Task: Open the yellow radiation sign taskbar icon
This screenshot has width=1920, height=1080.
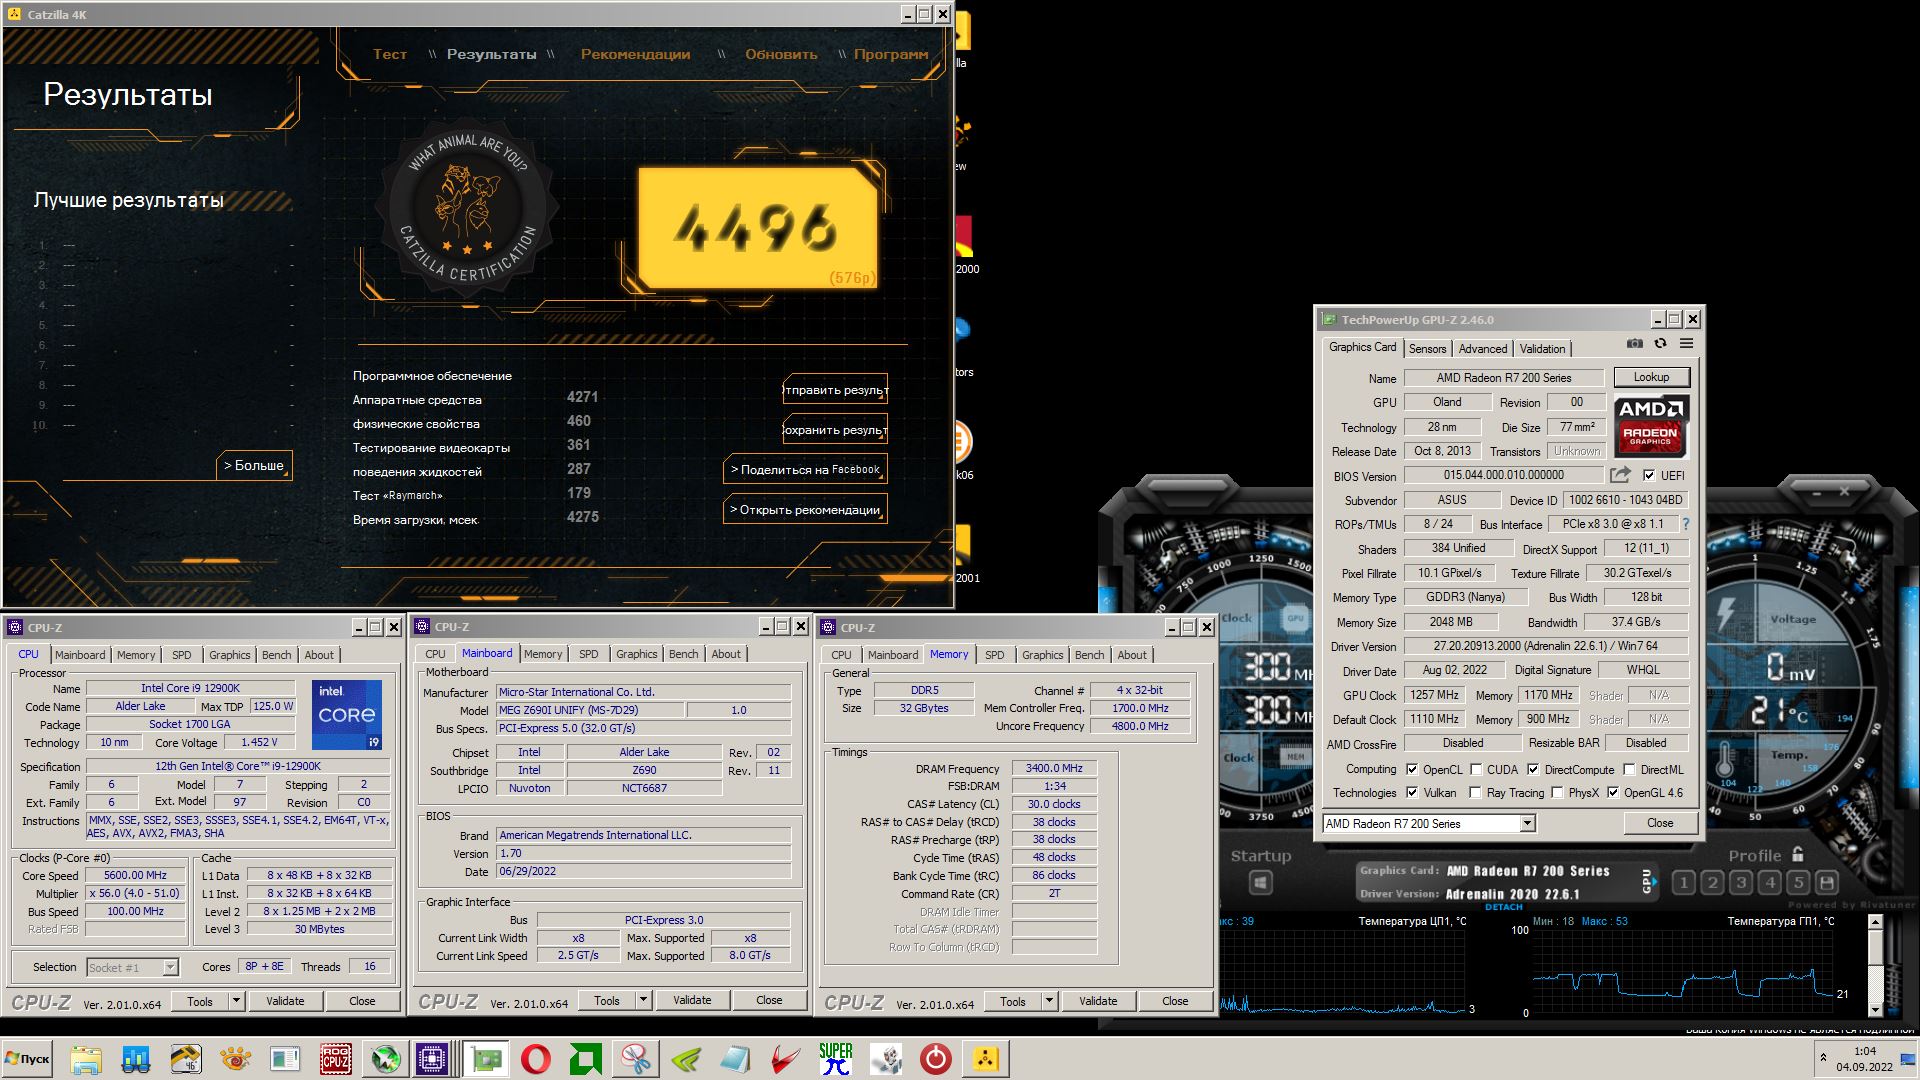Action: coord(986,1058)
